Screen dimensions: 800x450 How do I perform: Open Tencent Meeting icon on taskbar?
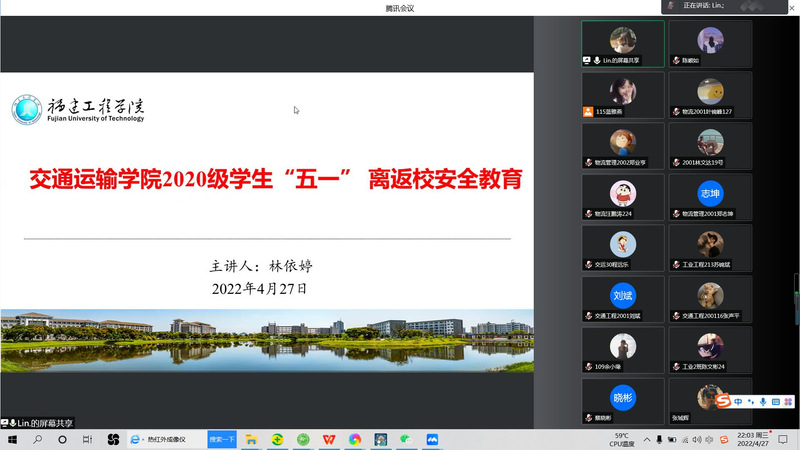432,439
